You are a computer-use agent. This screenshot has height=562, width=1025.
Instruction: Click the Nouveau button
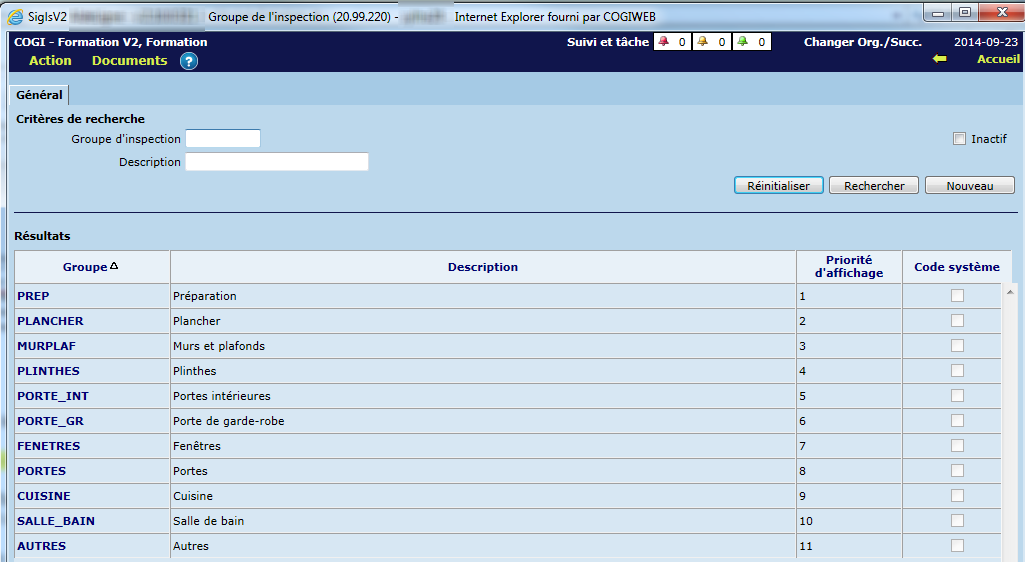(x=969, y=186)
